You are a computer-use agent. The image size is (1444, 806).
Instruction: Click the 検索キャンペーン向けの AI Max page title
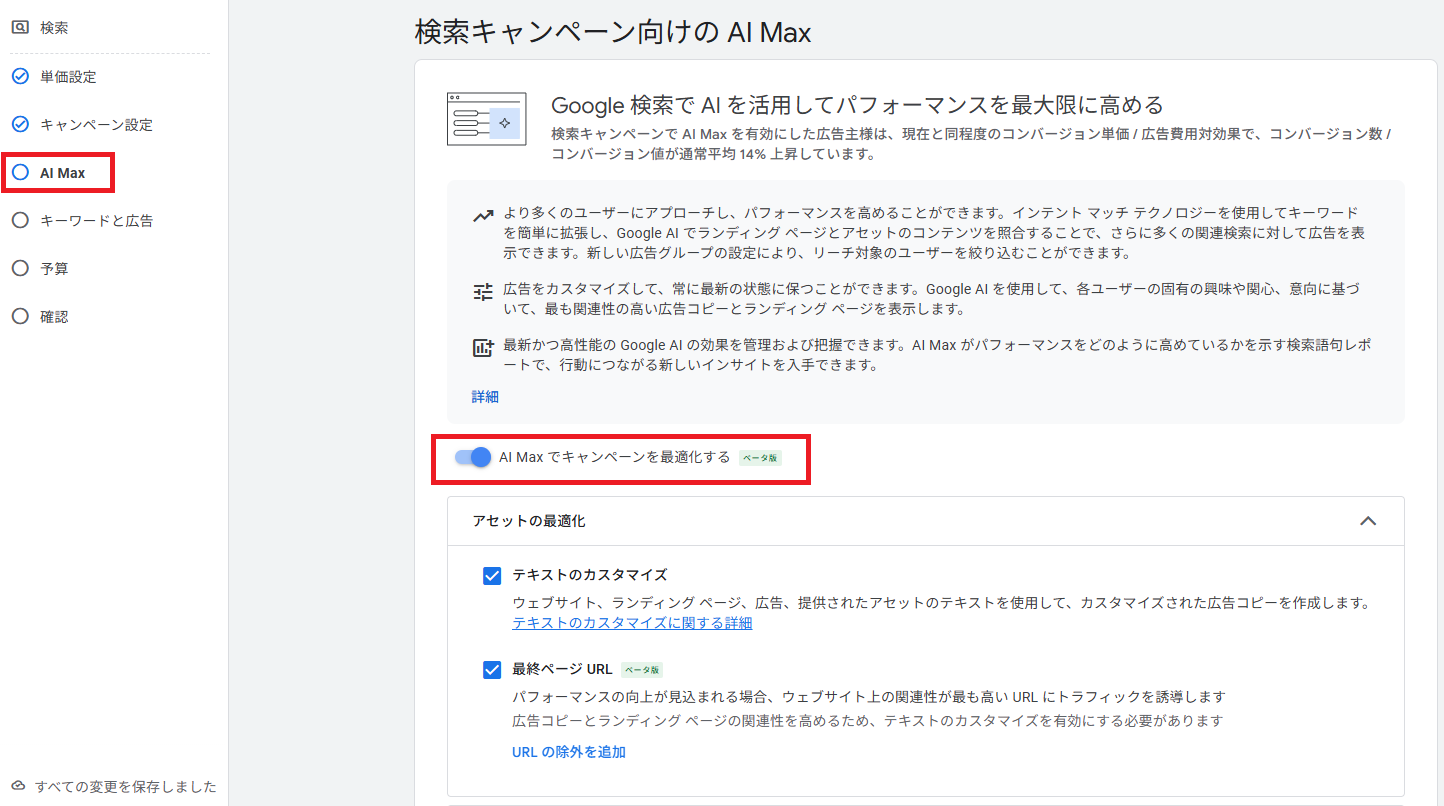point(613,32)
